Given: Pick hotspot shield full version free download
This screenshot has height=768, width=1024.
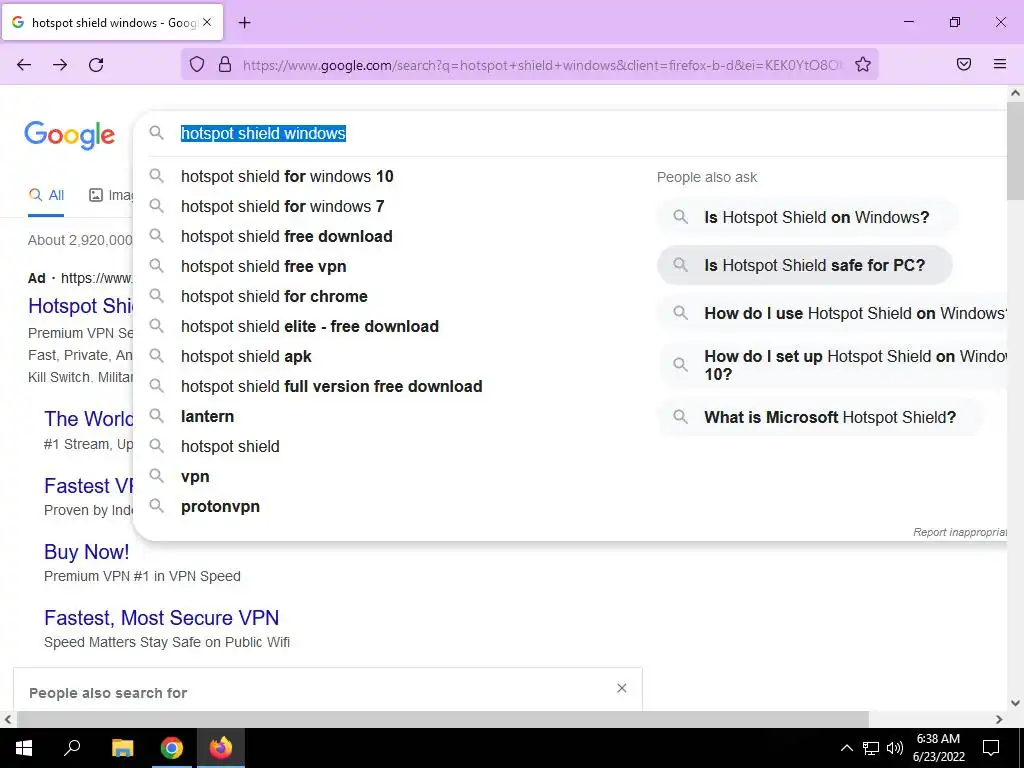Looking at the screenshot, I should [x=332, y=387].
